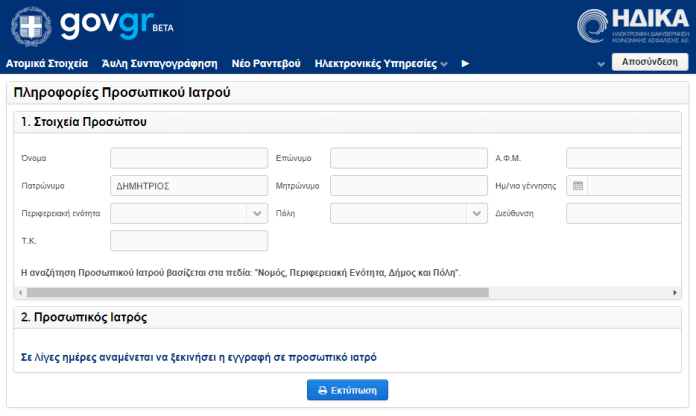Select the Πατρώνυμο field containing ΔΗΜΗΤΡΙΟΣ
Viewport: 696px width, 416px height.
coord(189,186)
